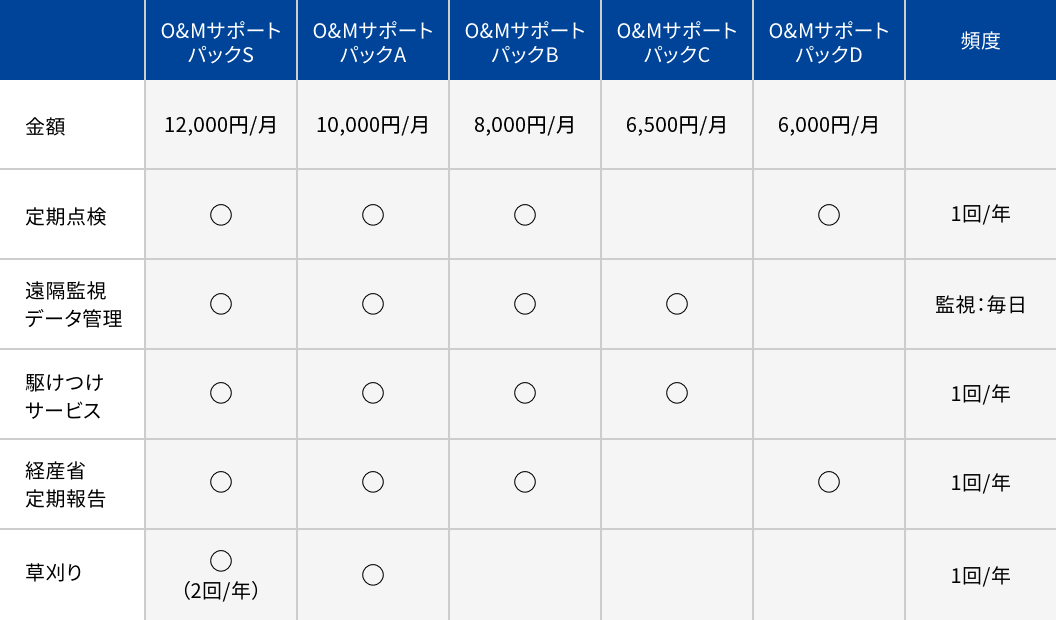1056x620 pixels.
Task: Click the 頻度 column header
Action: pos(980,41)
